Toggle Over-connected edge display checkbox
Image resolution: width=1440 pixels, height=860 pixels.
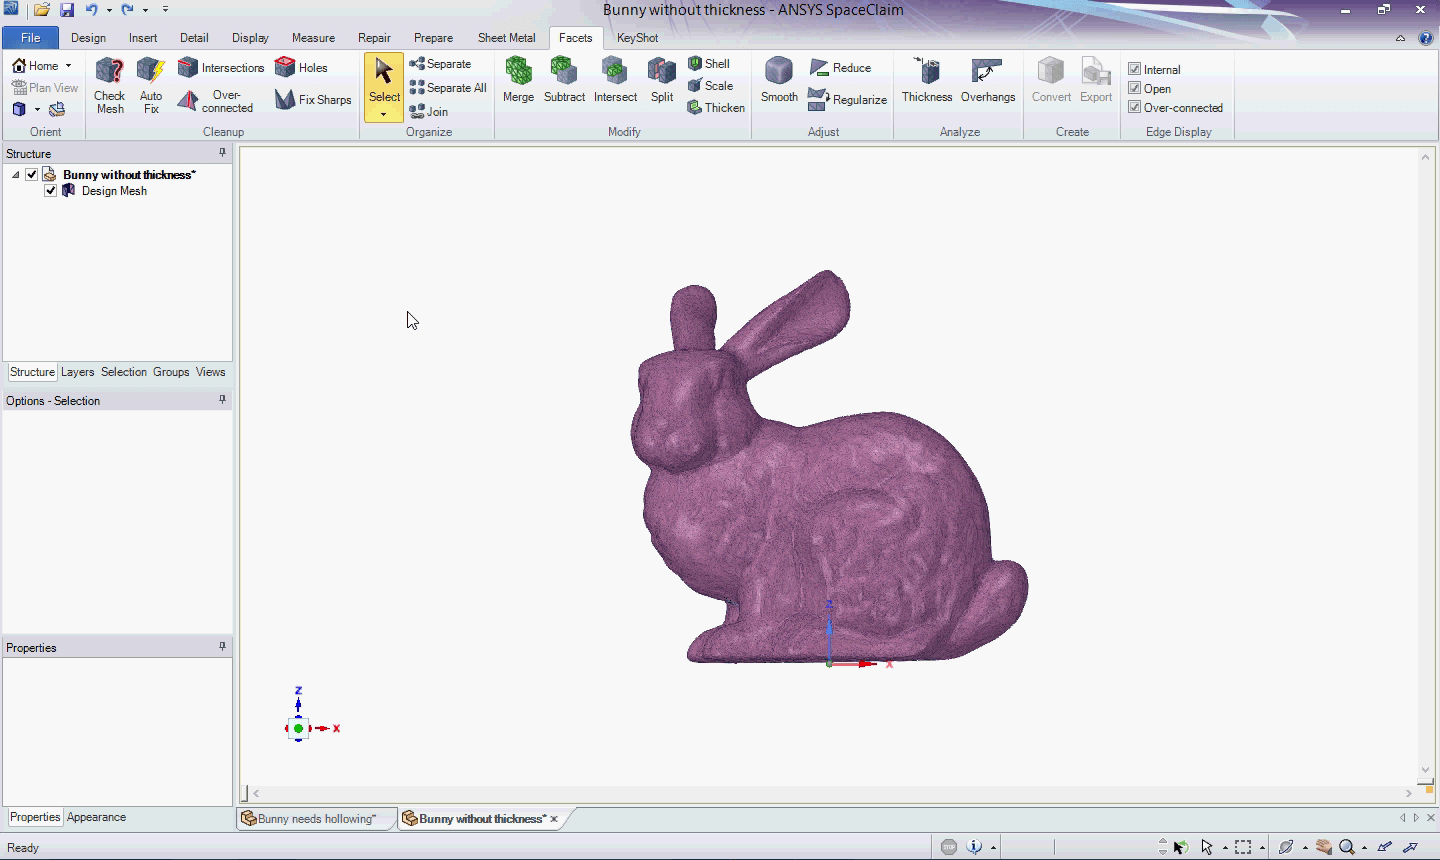click(x=1135, y=107)
